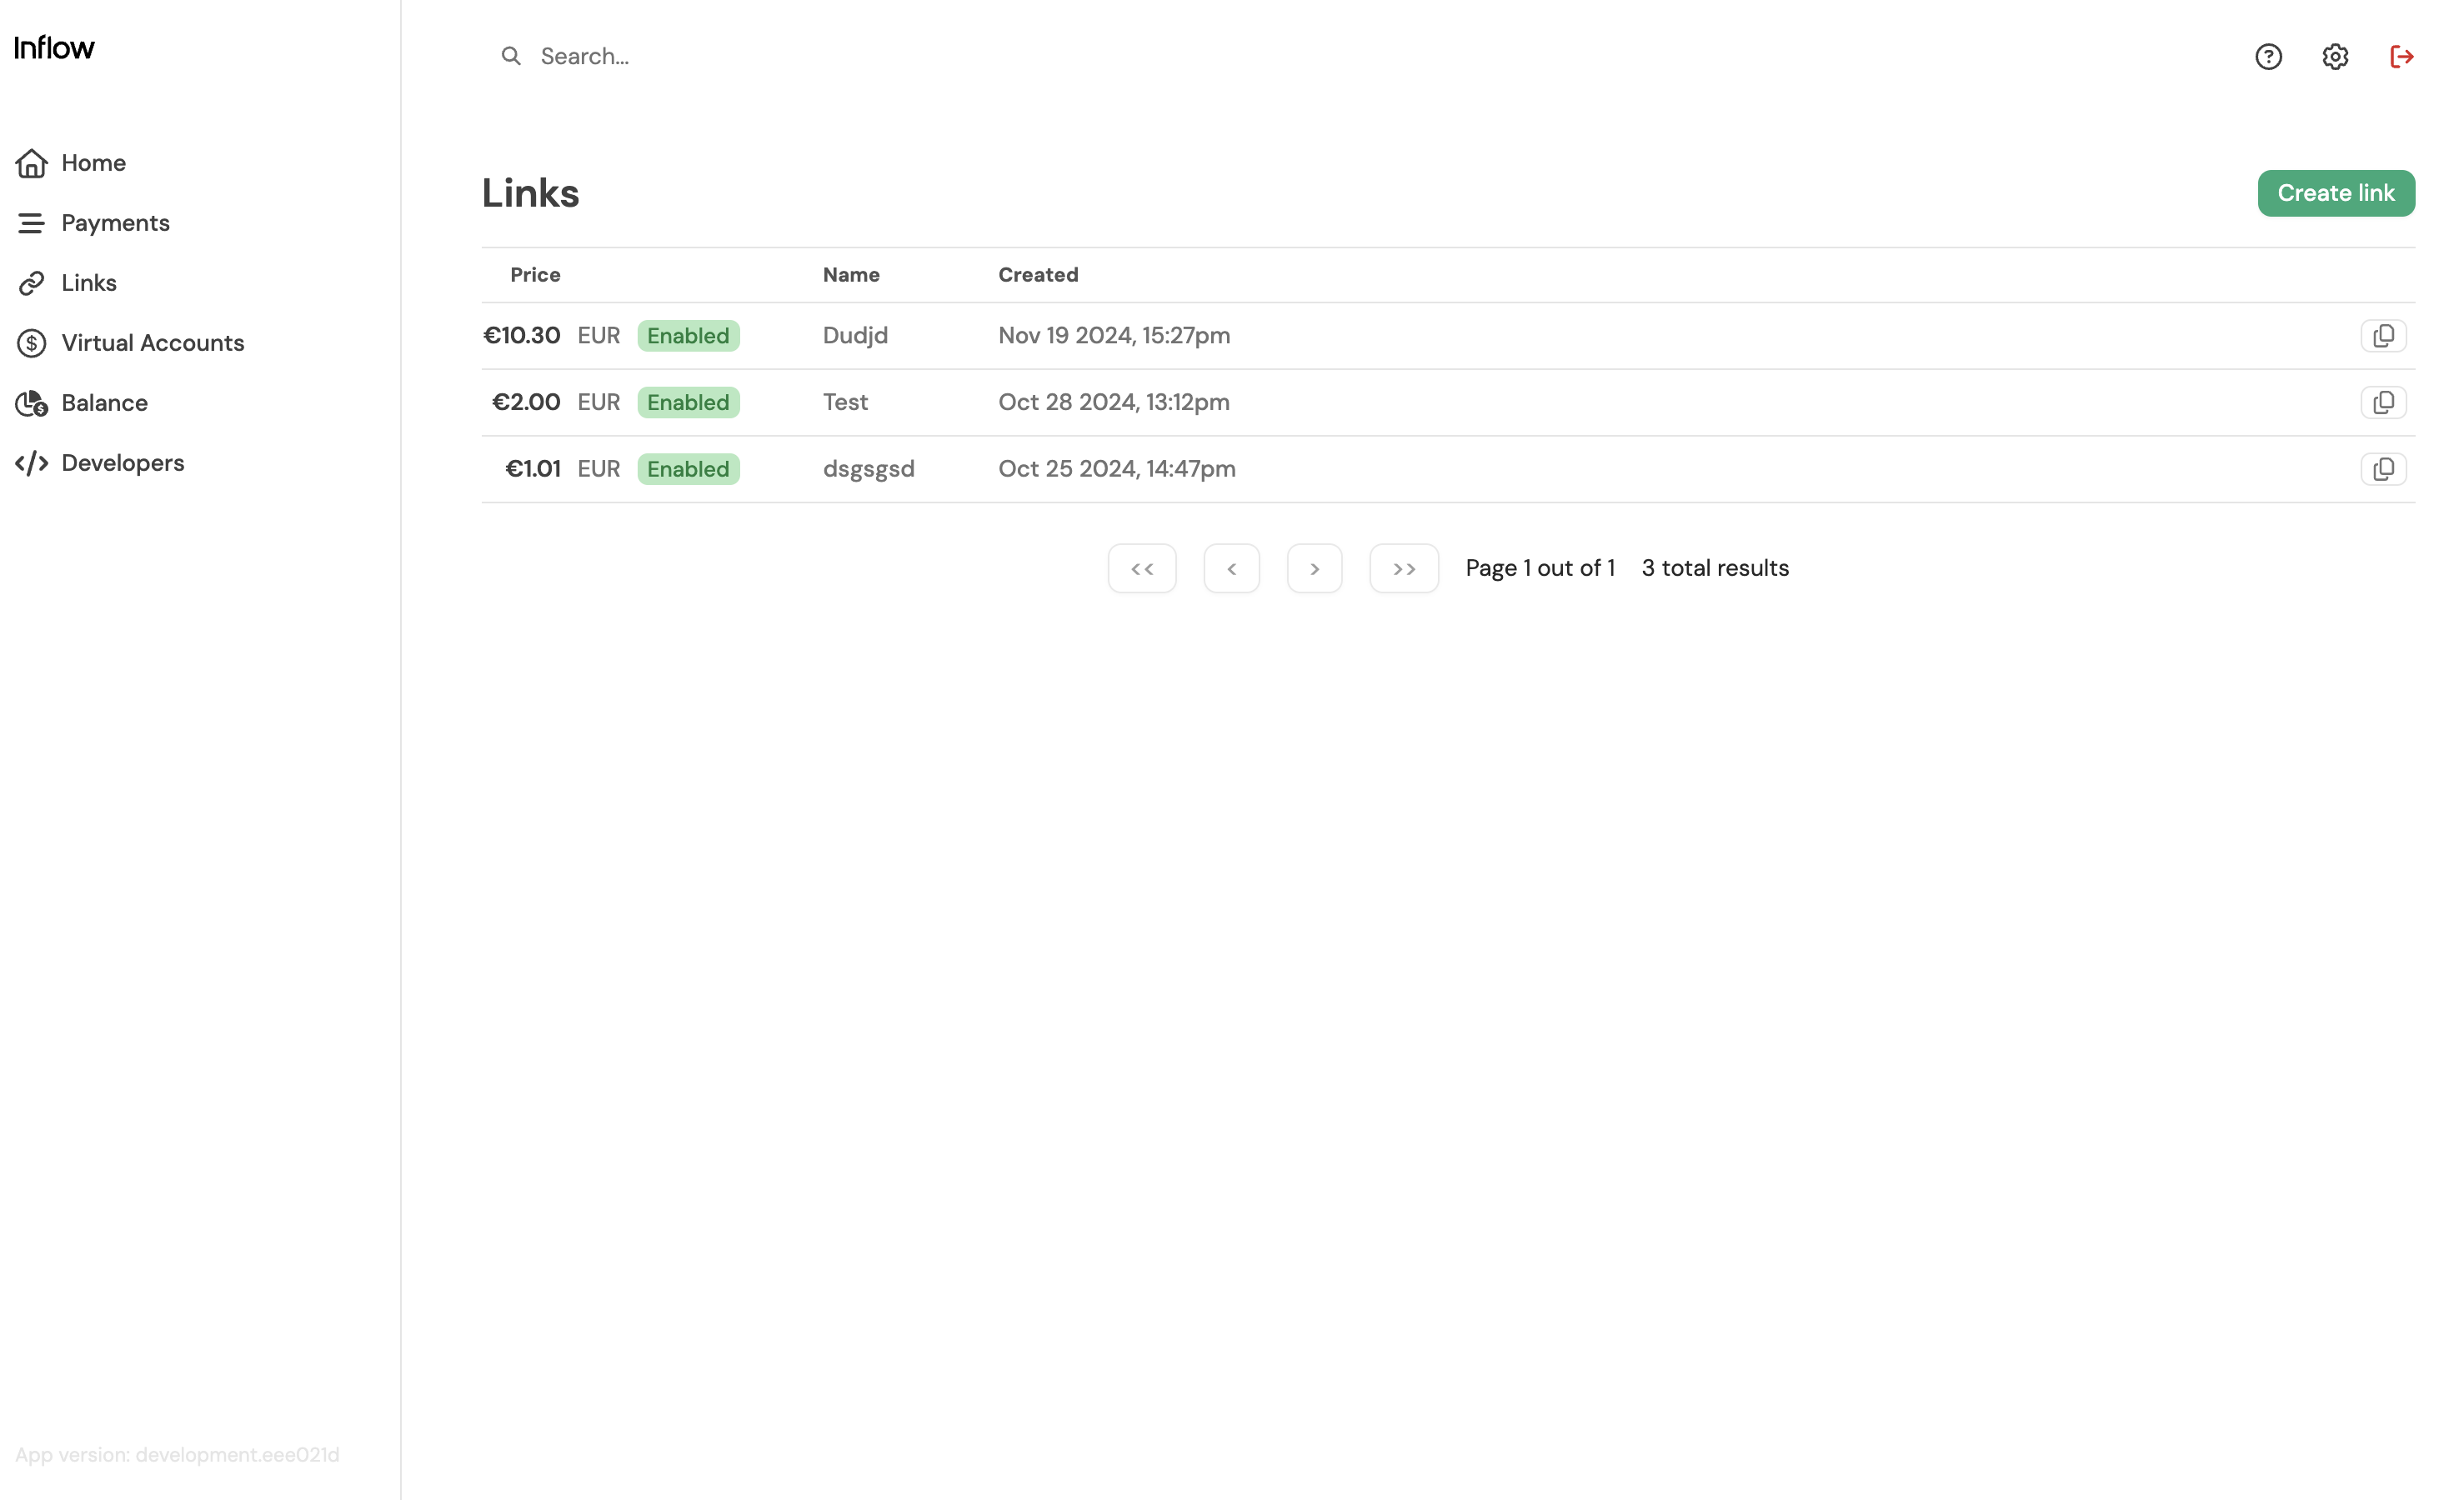Go to previous page with < button
2464x1500 pixels.
(1231, 568)
